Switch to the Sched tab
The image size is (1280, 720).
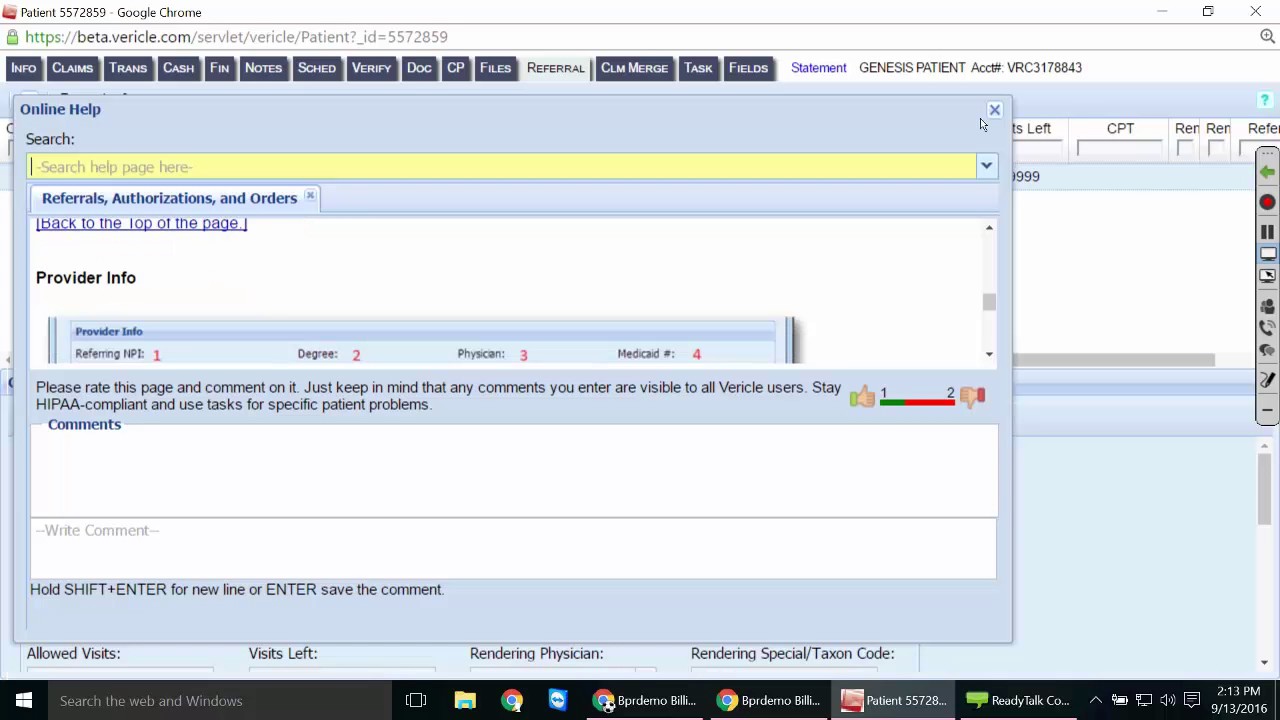317,68
